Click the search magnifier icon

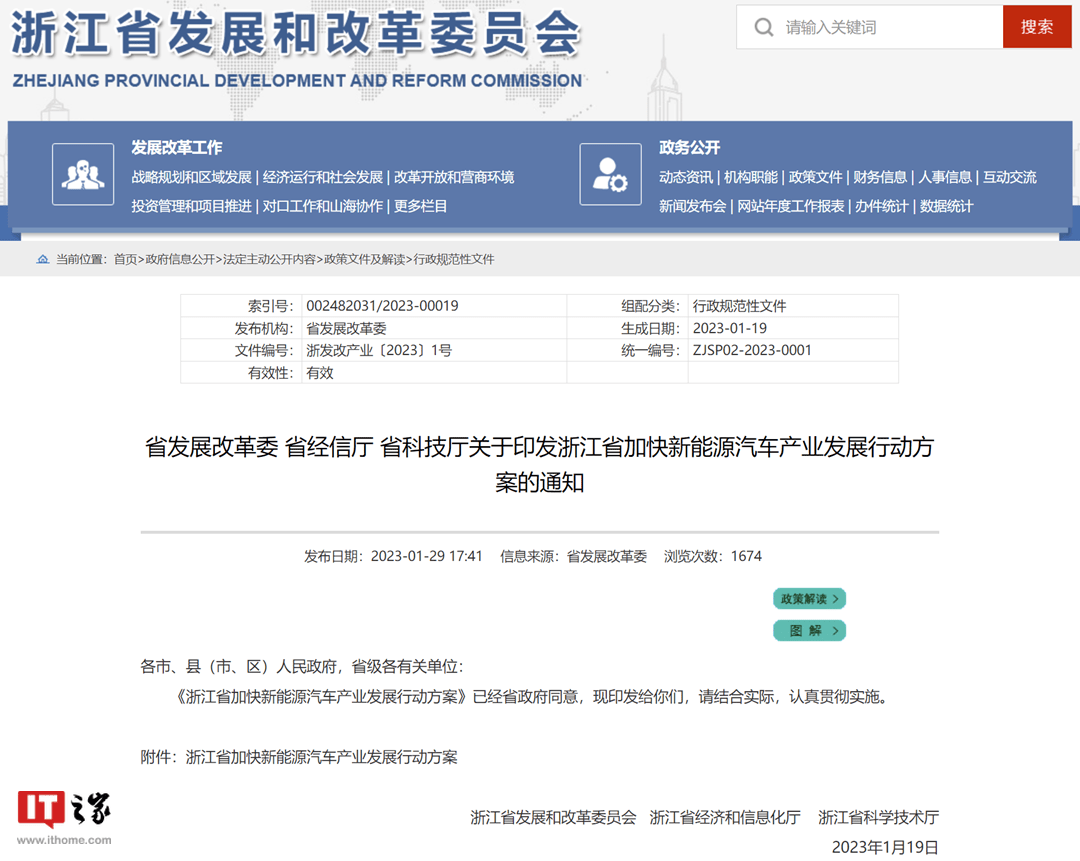point(763,28)
